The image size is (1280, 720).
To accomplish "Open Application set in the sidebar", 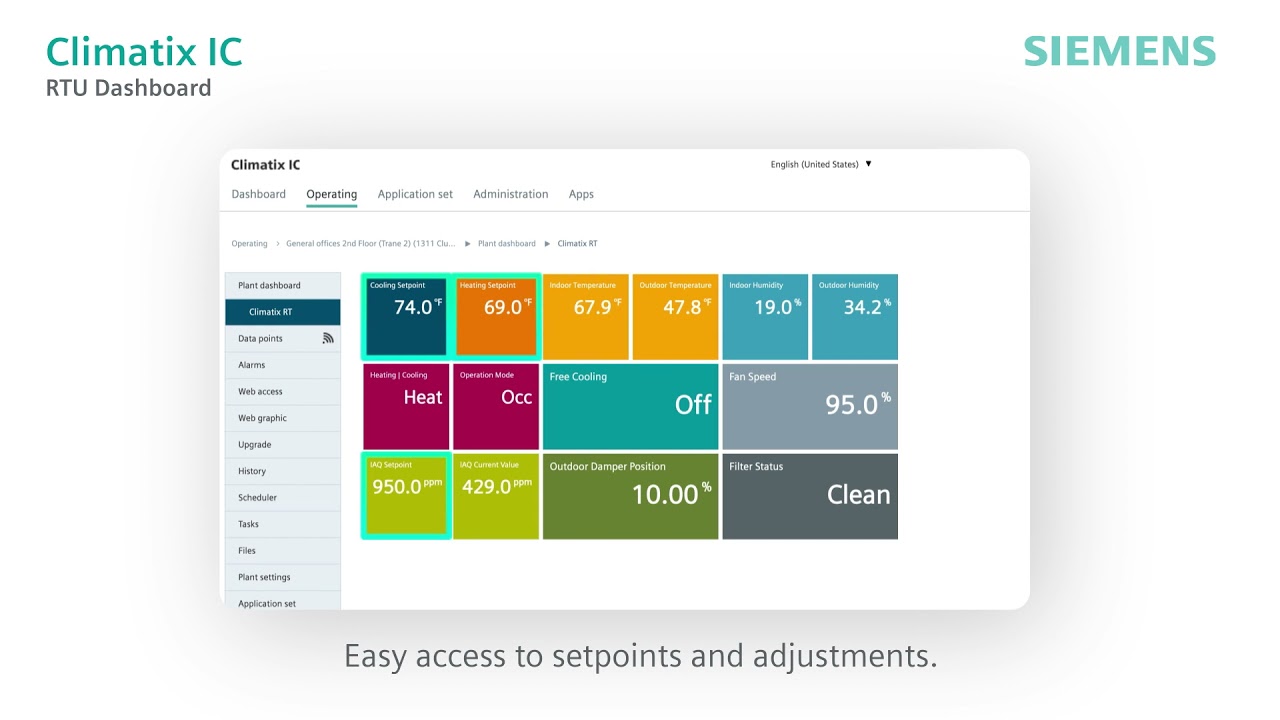I will pos(283,601).
